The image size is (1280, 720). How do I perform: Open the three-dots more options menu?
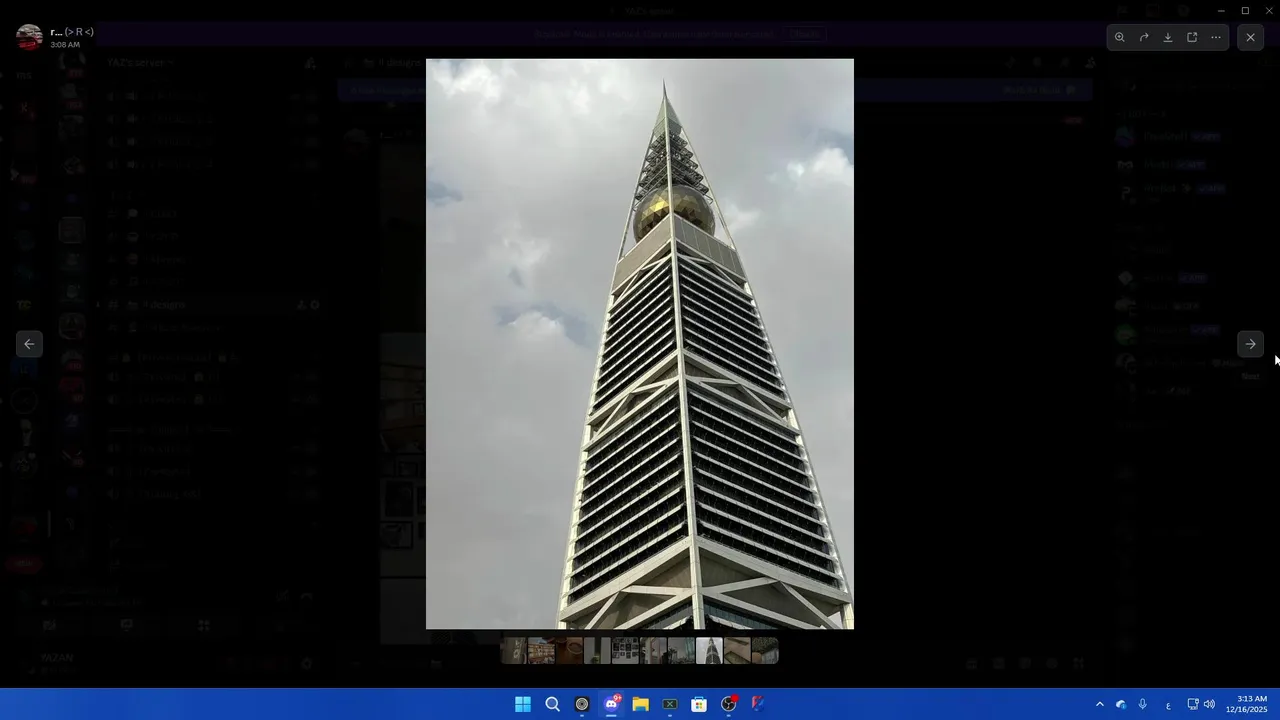1216,37
